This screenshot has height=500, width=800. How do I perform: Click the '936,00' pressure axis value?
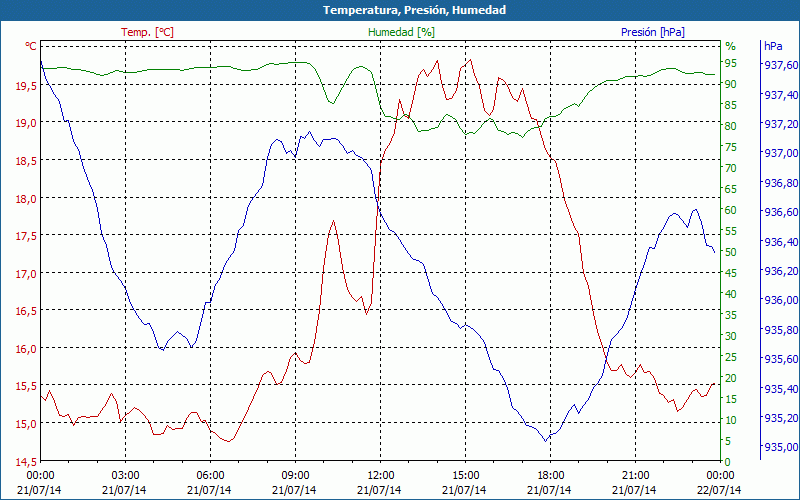pyautogui.click(x=781, y=301)
